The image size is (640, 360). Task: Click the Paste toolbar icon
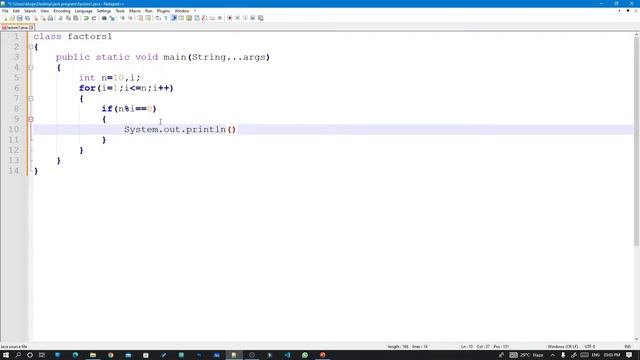76,18
